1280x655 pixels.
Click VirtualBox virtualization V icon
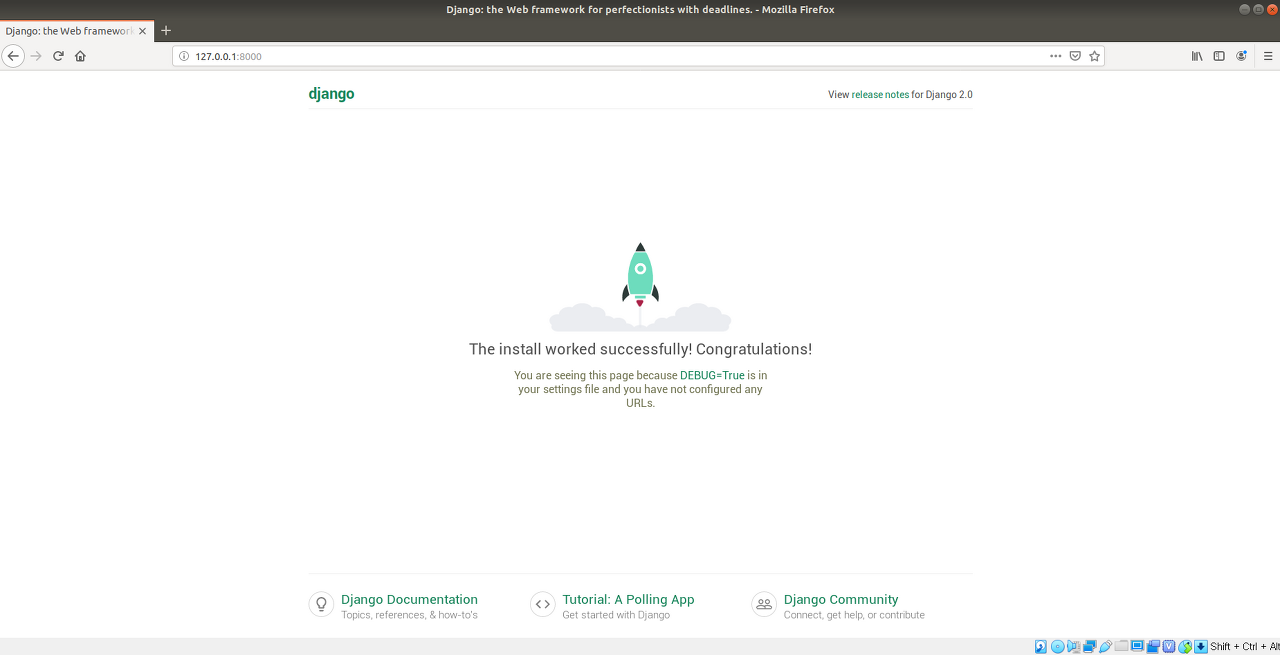coord(1169,646)
